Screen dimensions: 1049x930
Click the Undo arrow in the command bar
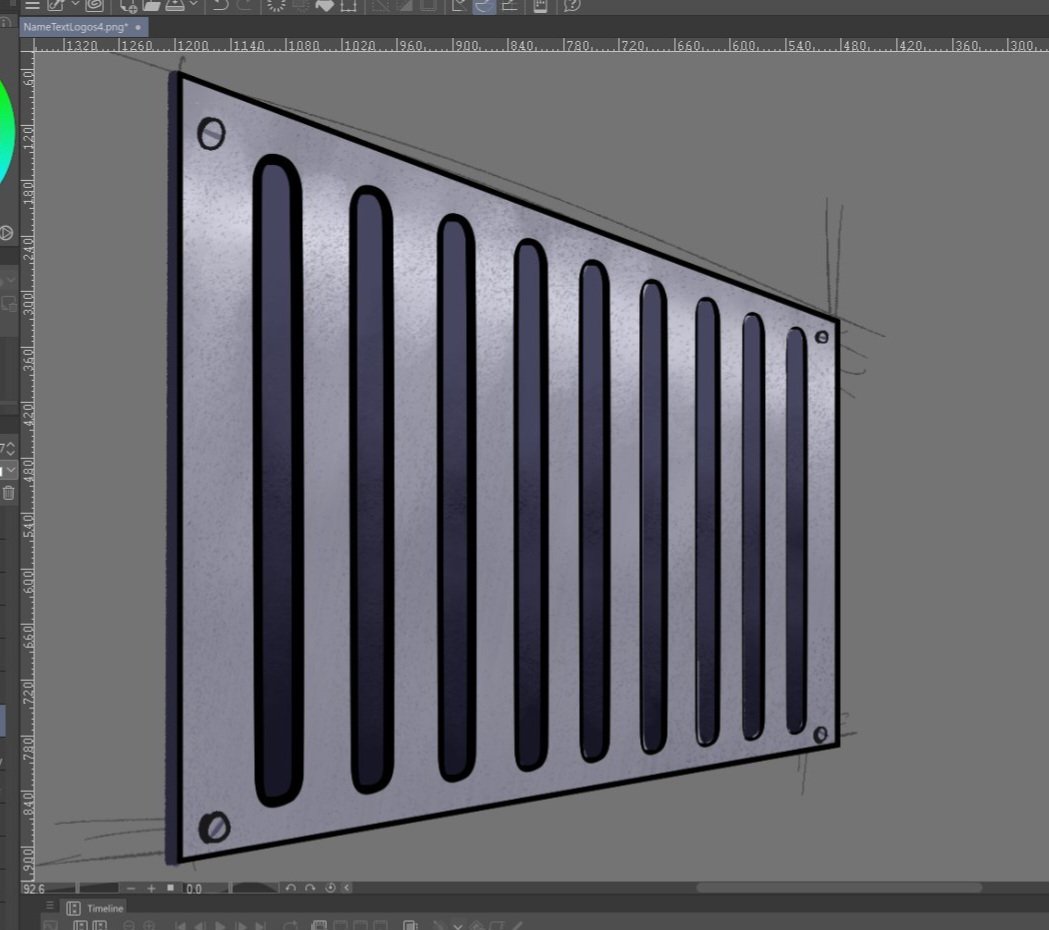click(220, 5)
